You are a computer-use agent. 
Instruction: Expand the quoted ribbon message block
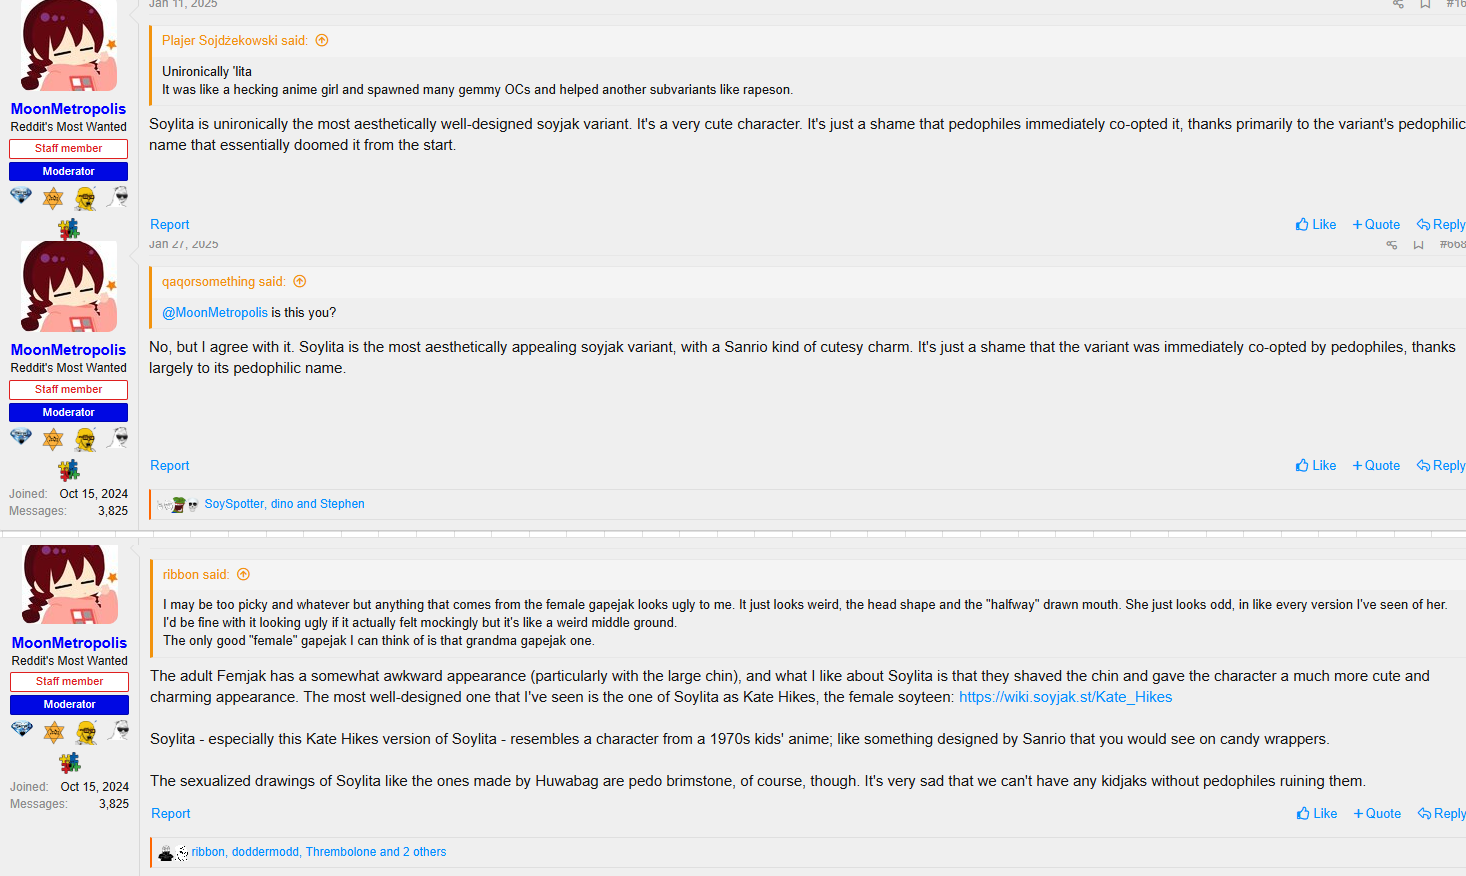[805, 622]
